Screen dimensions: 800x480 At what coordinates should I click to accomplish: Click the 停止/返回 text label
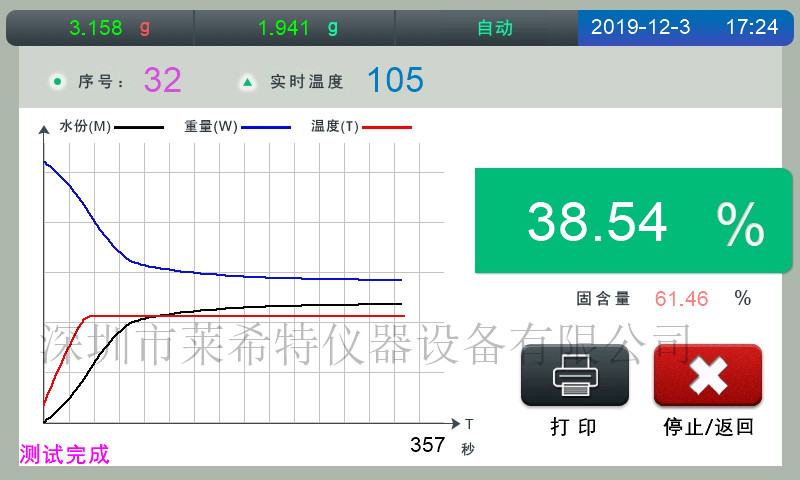[x=708, y=427]
